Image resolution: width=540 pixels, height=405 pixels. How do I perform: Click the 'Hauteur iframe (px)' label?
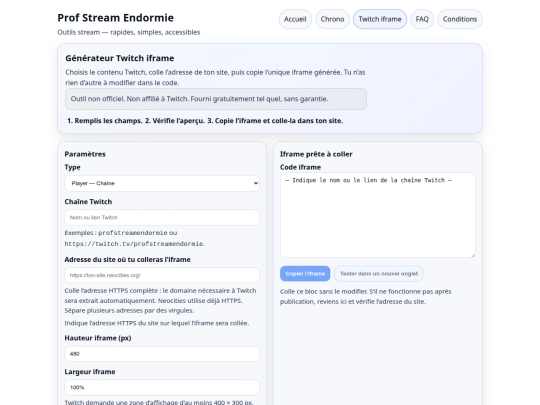pyautogui.click(x=98, y=338)
